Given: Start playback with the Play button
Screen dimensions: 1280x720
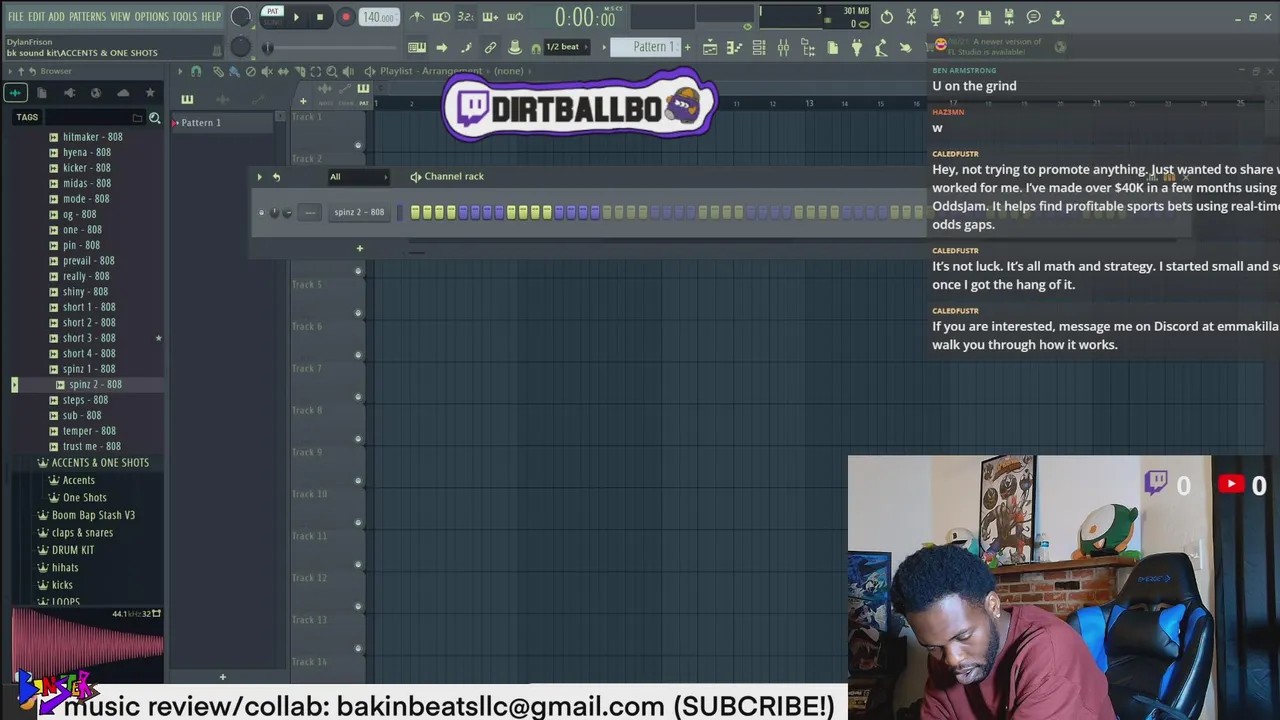Looking at the screenshot, I should 296,17.
